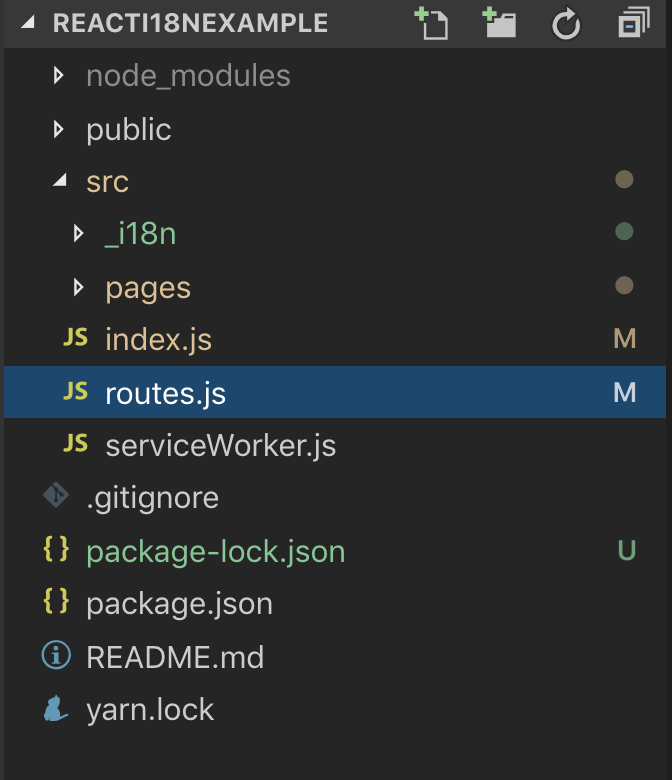Refresh the explorer file tree
672x780 pixels.
[566, 23]
